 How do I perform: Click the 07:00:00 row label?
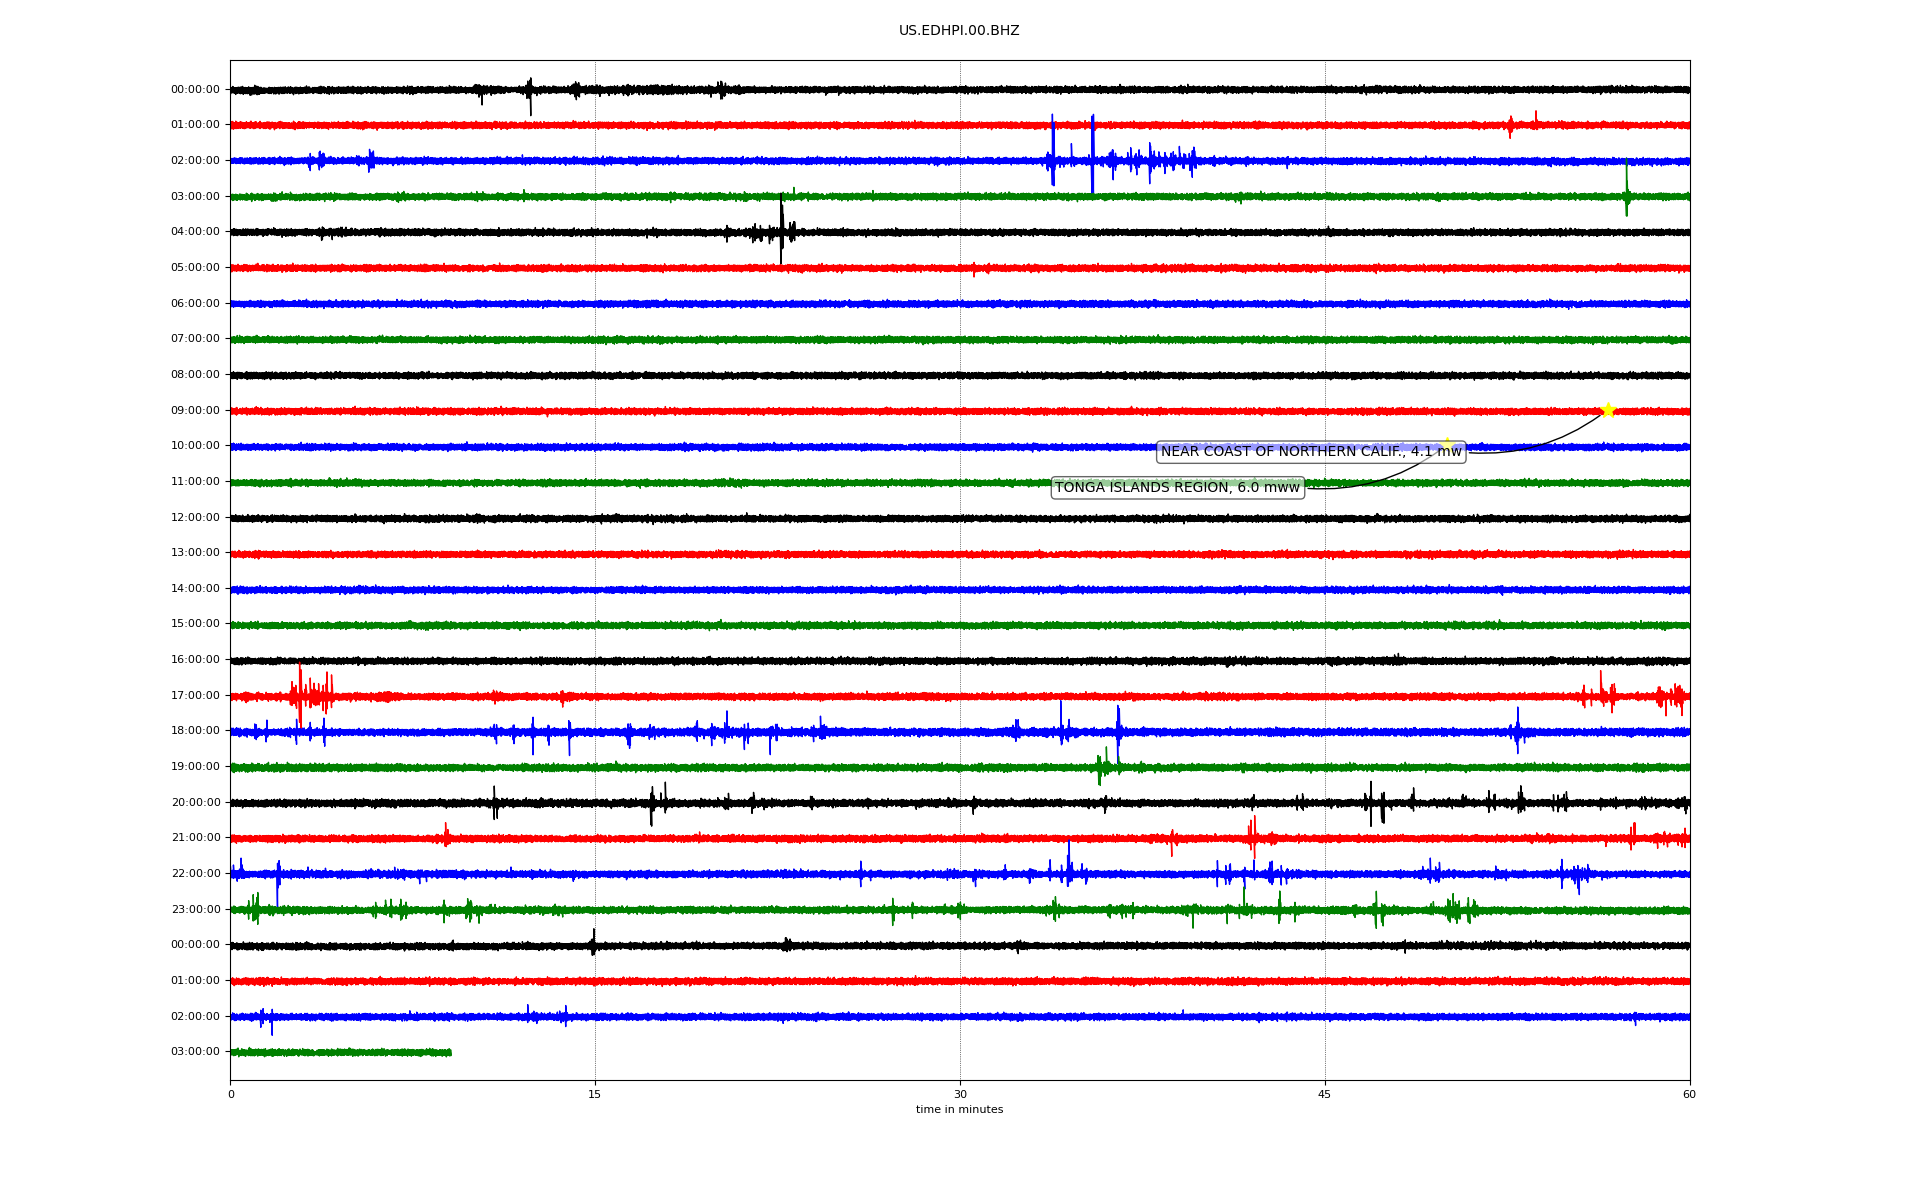click(x=195, y=339)
